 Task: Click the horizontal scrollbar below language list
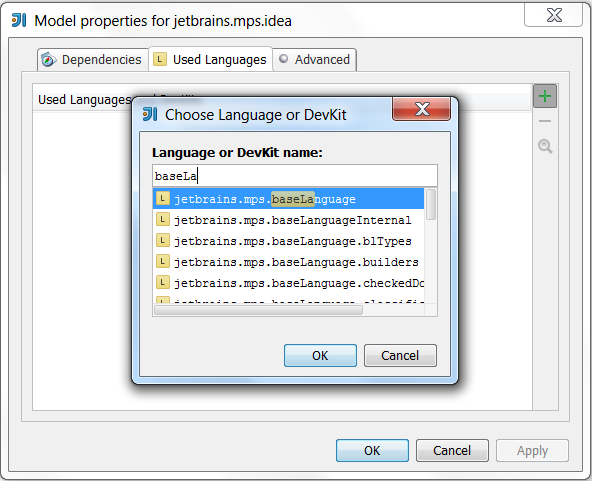[259, 310]
